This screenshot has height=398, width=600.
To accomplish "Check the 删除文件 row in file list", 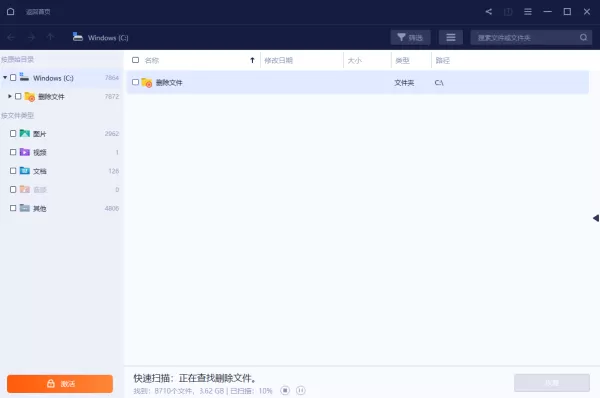I will point(135,82).
